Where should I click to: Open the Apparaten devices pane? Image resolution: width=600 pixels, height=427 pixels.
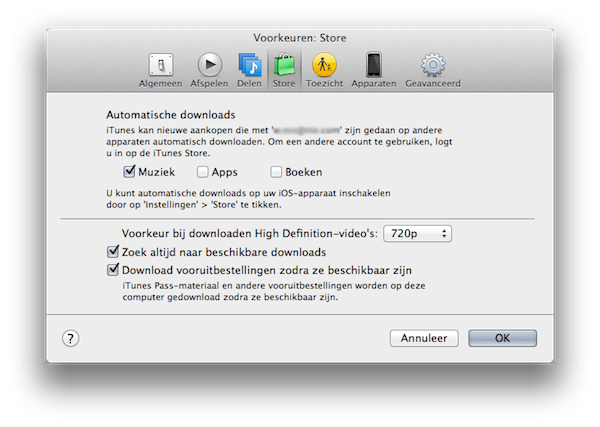374,70
